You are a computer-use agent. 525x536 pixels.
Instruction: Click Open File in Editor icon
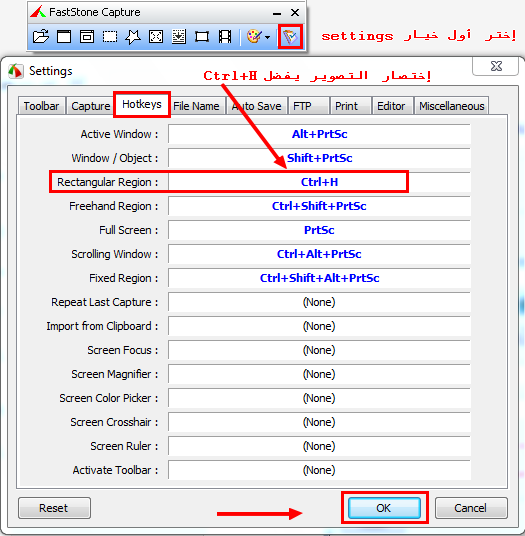click(x=41, y=37)
